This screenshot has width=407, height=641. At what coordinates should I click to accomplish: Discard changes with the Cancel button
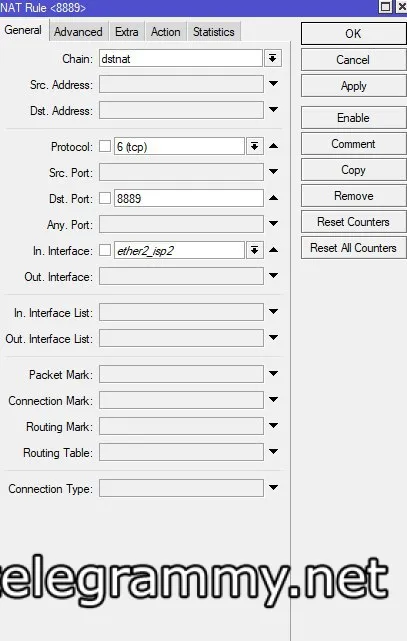(x=353, y=60)
